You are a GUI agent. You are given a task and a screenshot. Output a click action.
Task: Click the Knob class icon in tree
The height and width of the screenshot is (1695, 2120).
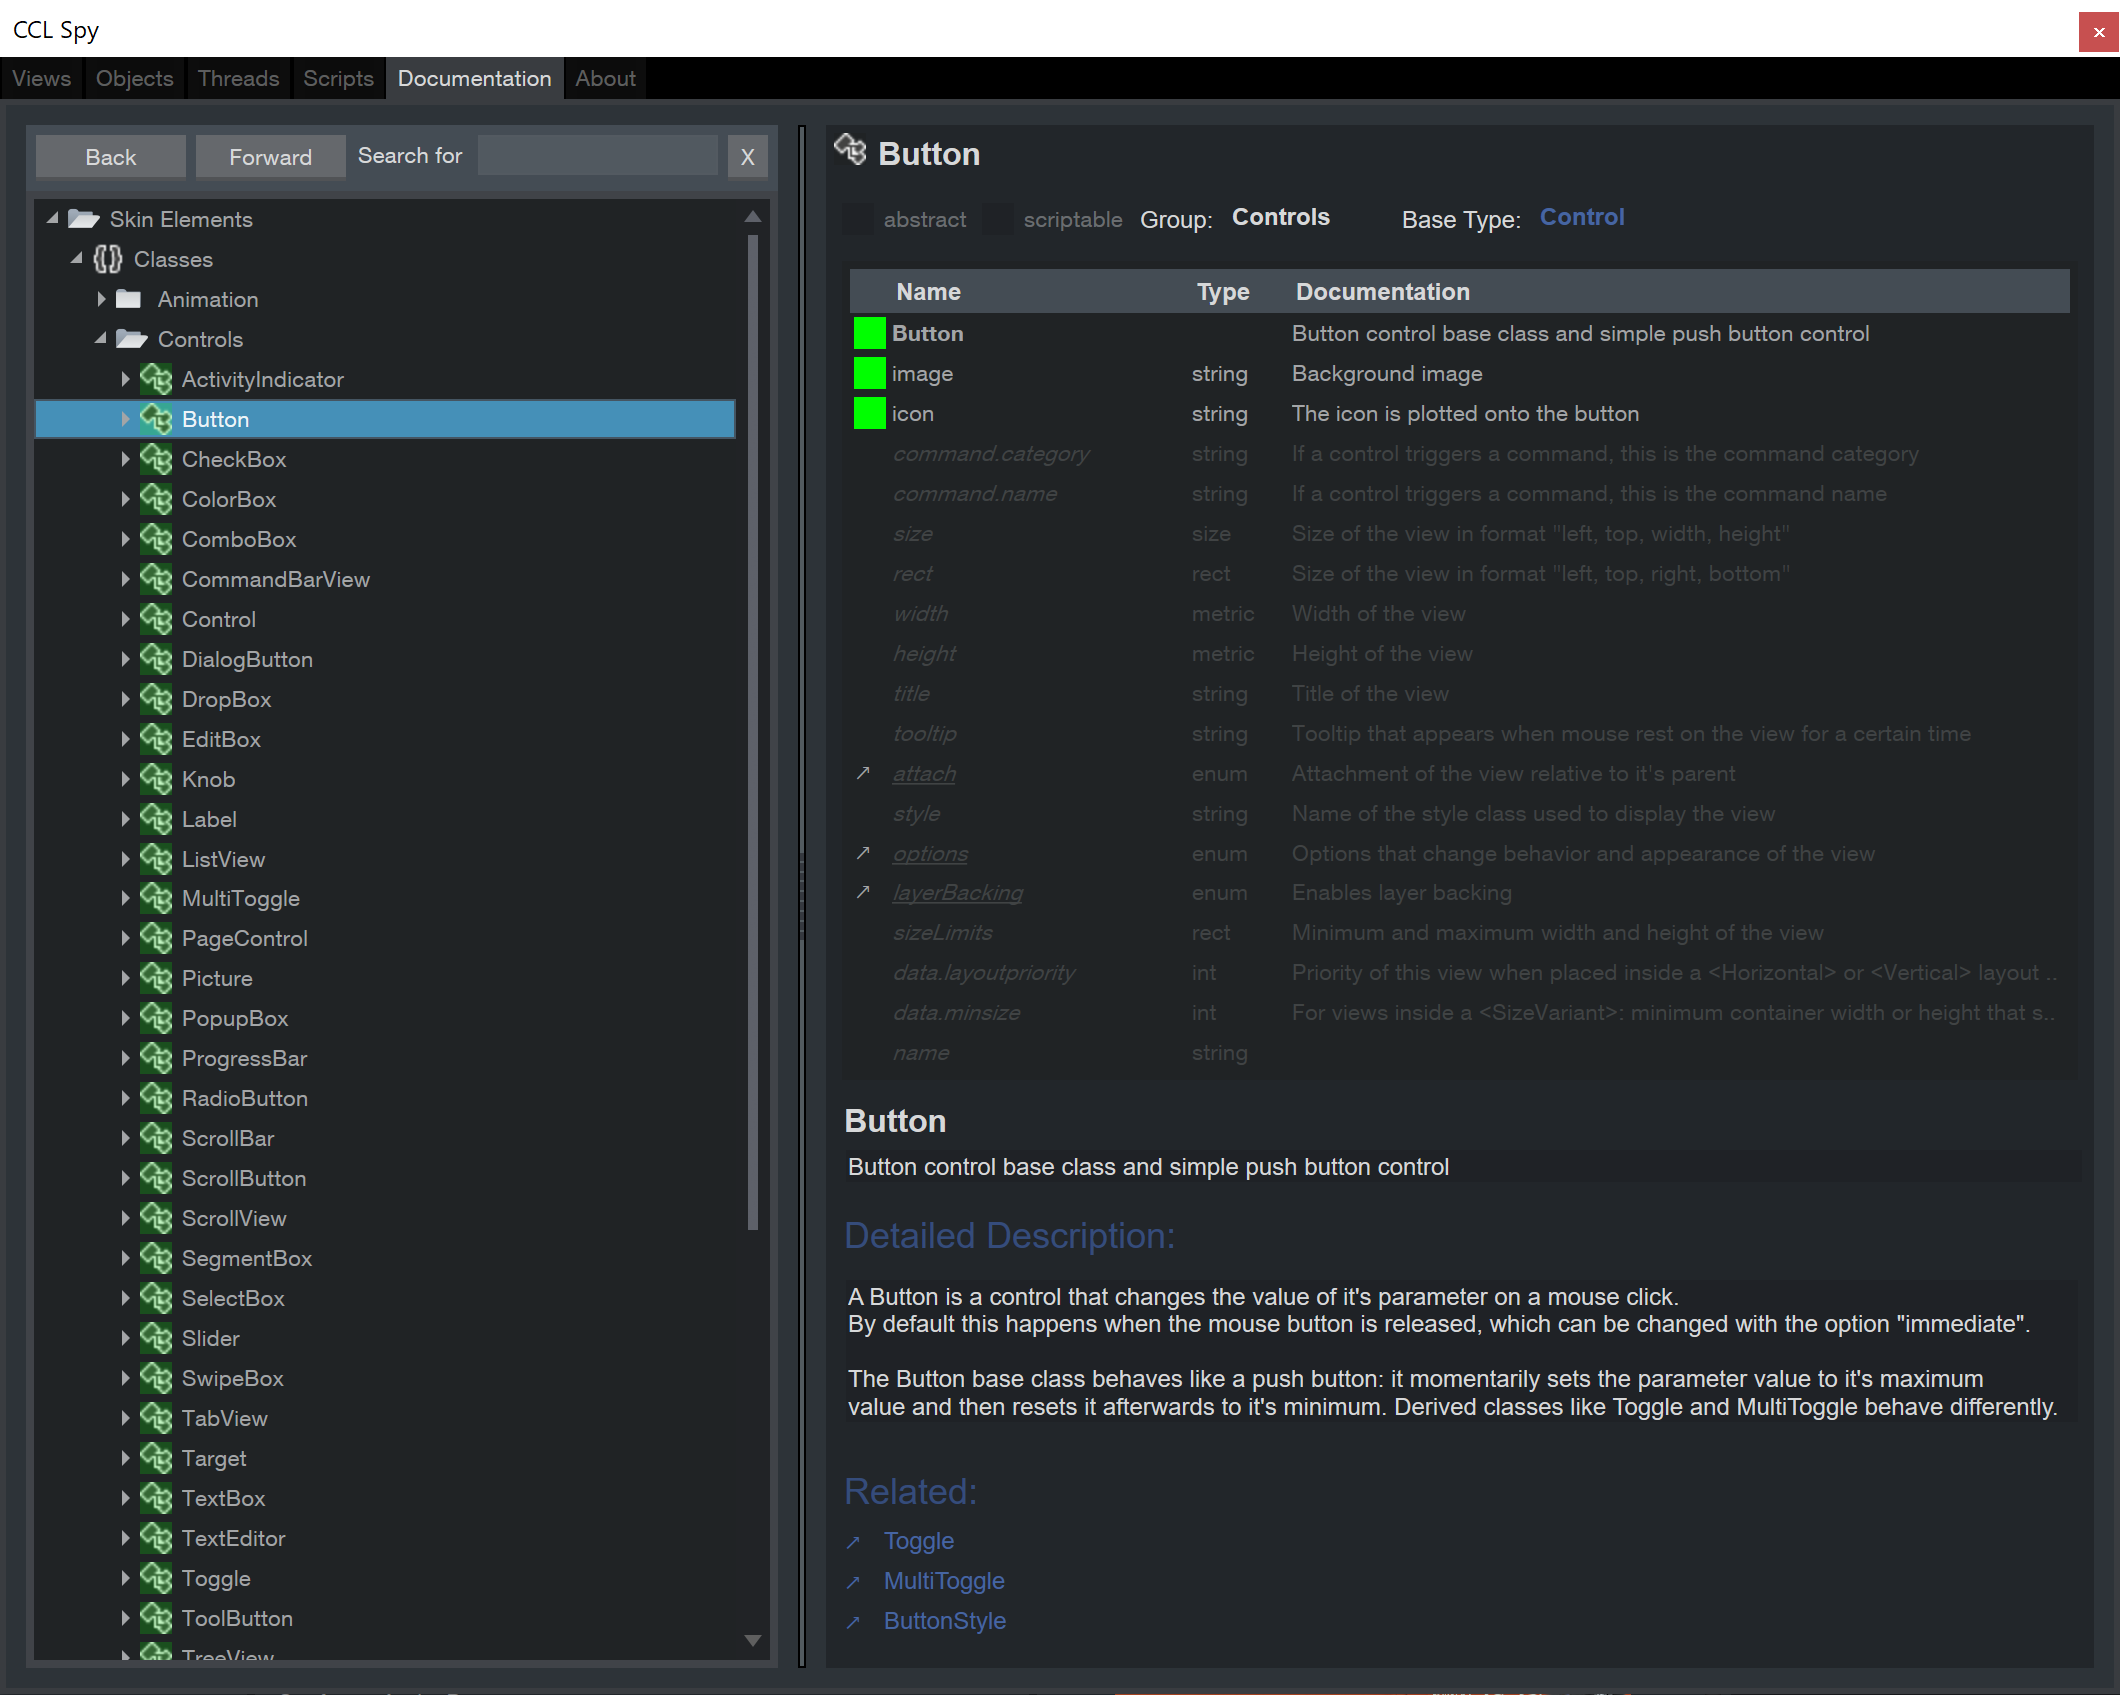[156, 779]
